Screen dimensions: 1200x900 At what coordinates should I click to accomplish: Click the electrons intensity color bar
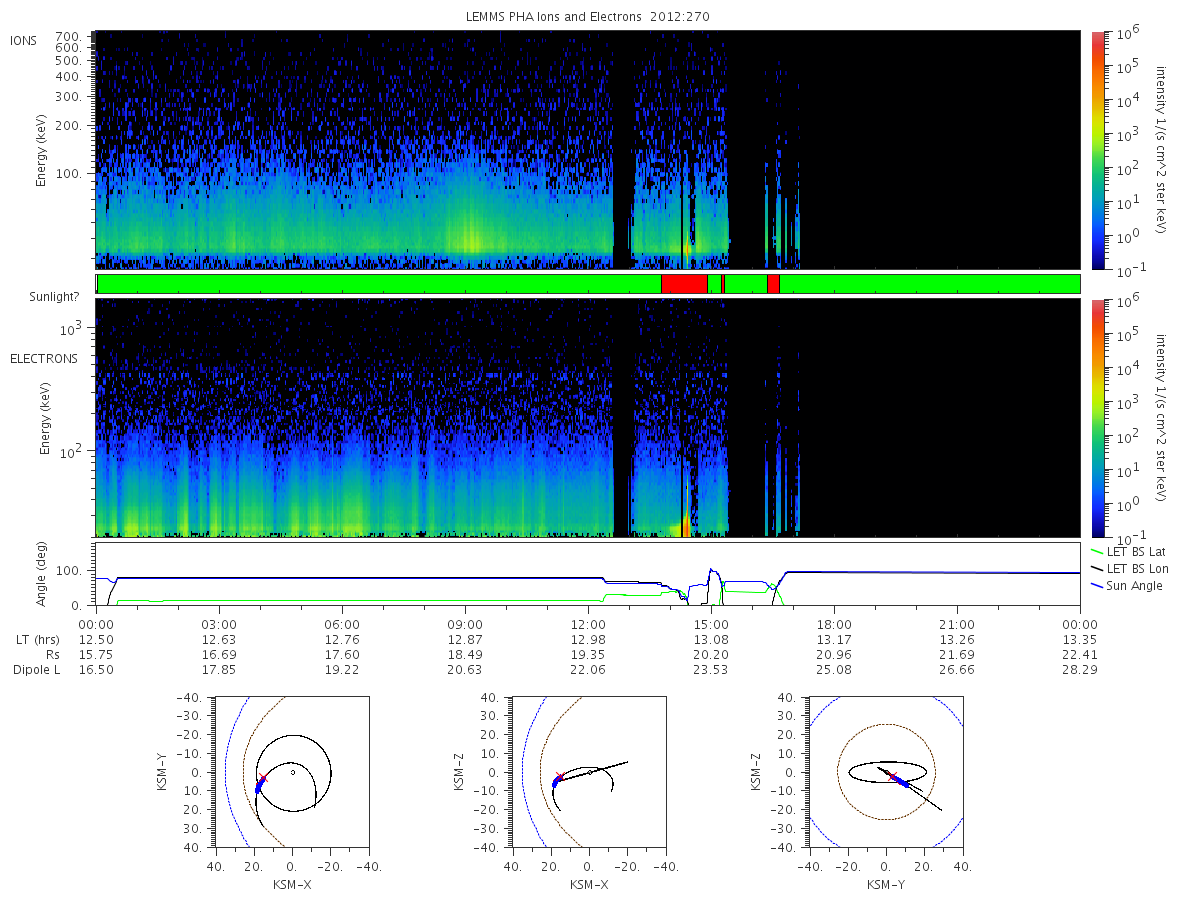[1098, 418]
